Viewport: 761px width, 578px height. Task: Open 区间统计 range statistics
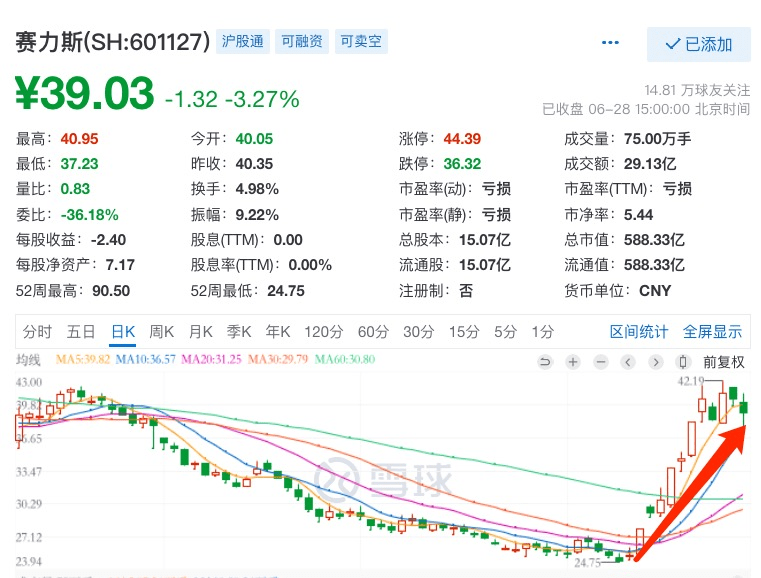[639, 332]
